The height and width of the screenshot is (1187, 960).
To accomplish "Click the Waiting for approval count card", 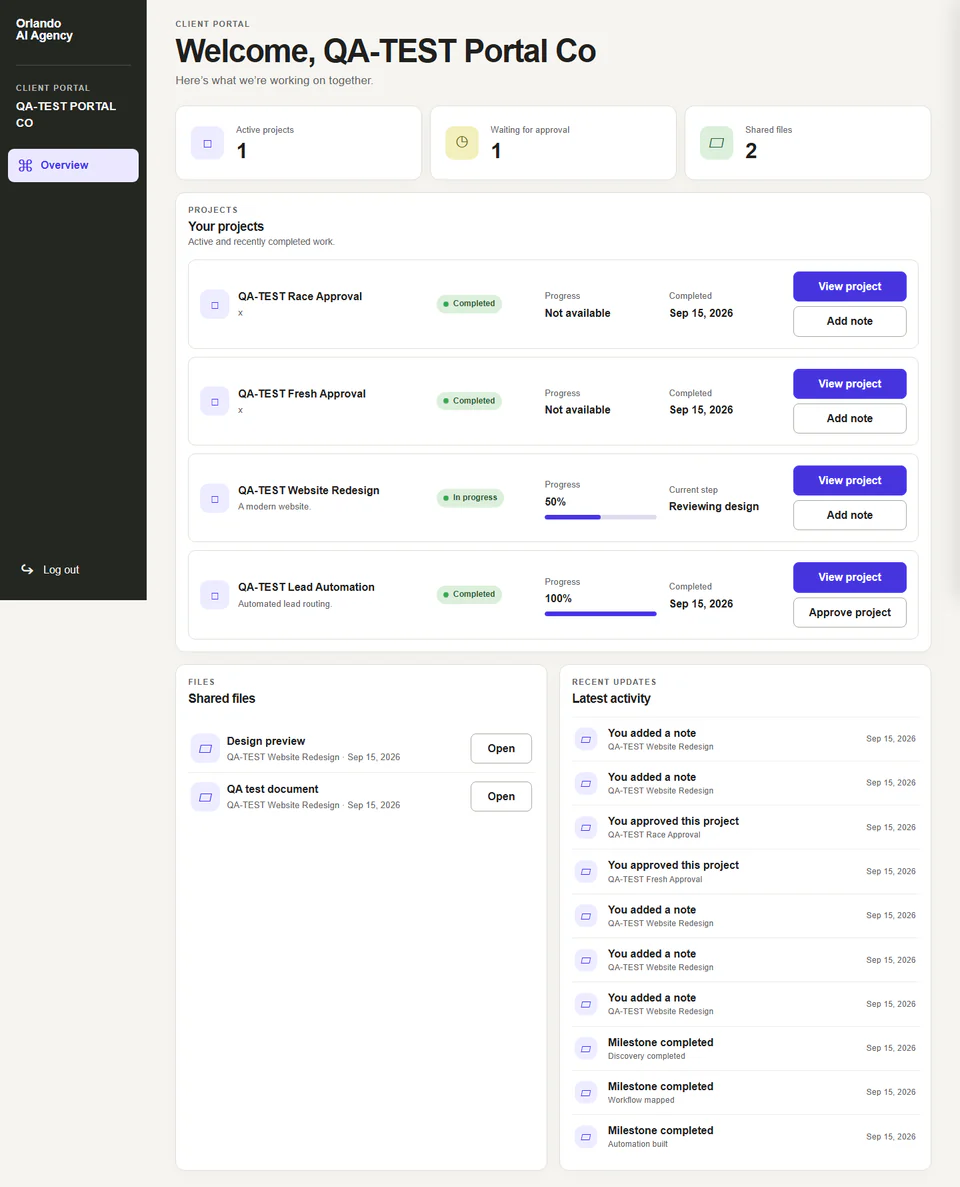I will coord(553,143).
